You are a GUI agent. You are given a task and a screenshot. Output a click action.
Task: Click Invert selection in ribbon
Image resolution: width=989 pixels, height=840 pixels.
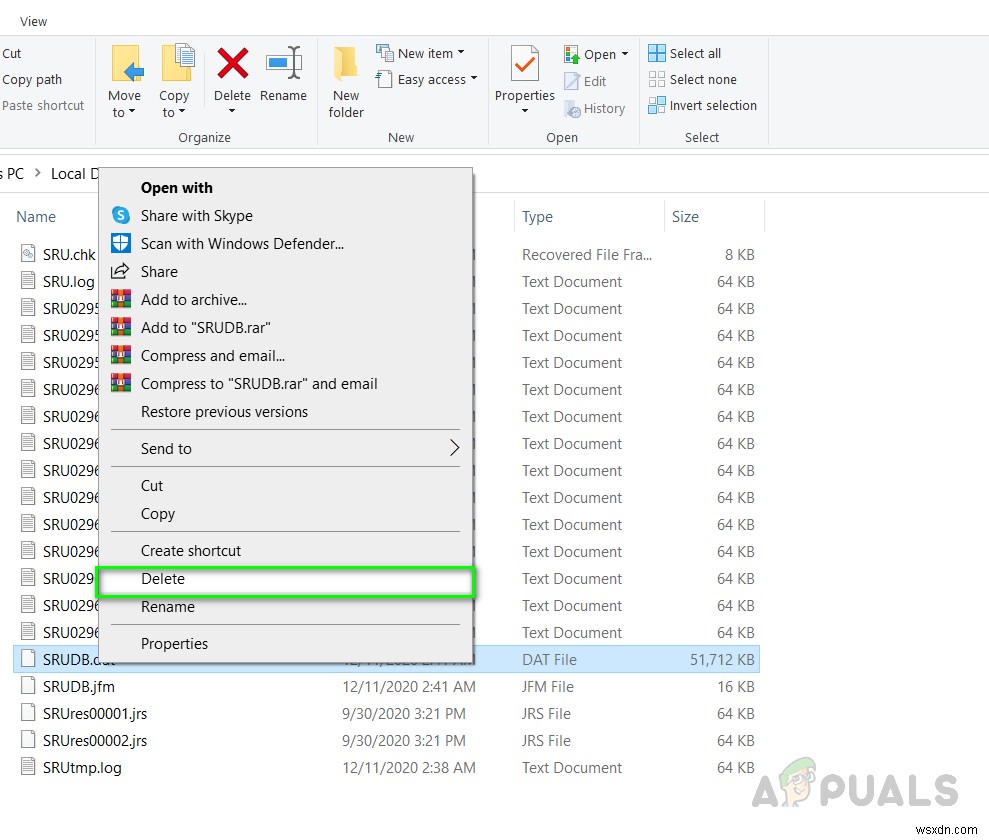click(x=702, y=105)
